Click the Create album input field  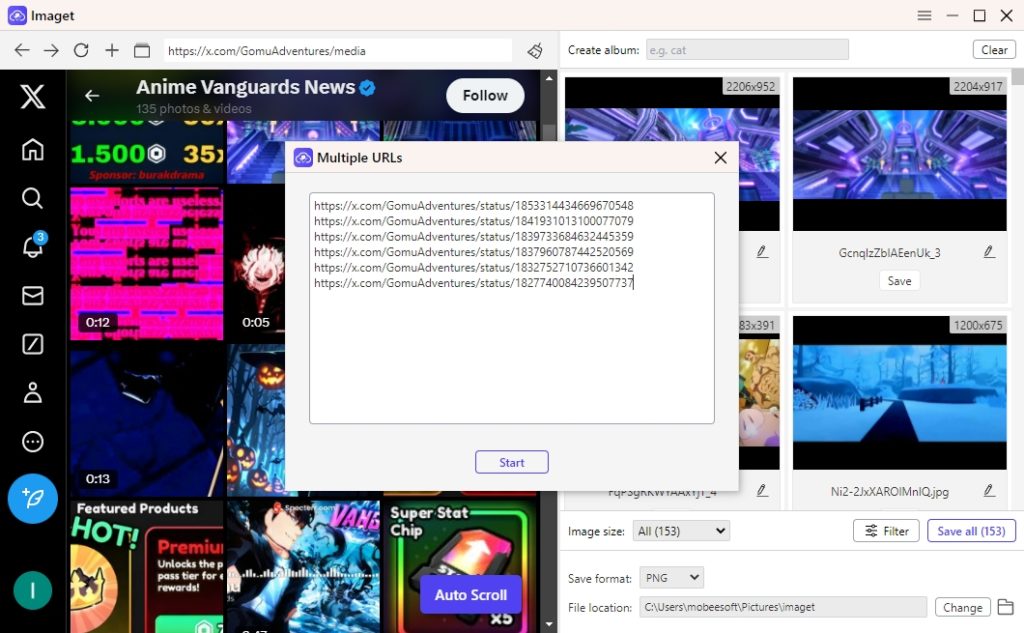(747, 50)
